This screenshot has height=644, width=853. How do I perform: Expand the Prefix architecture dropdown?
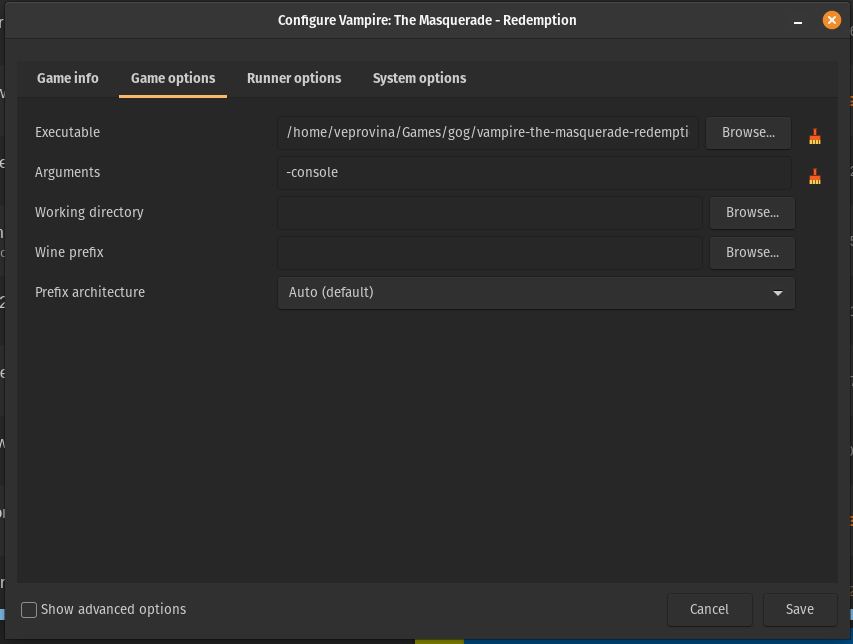pos(536,293)
